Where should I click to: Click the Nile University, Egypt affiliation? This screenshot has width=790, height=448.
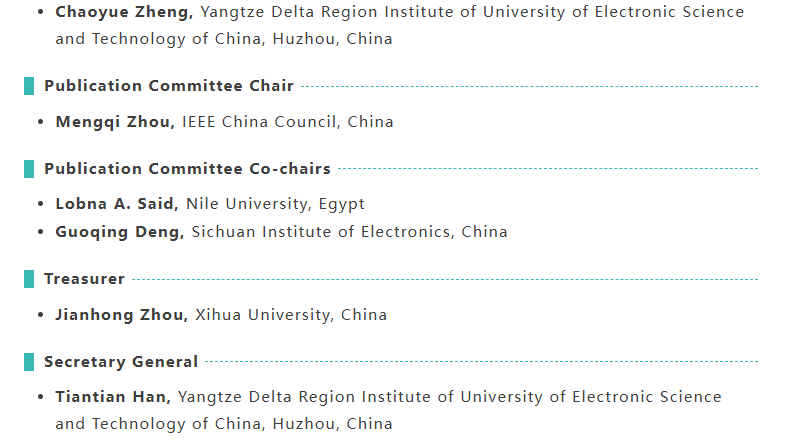275,204
